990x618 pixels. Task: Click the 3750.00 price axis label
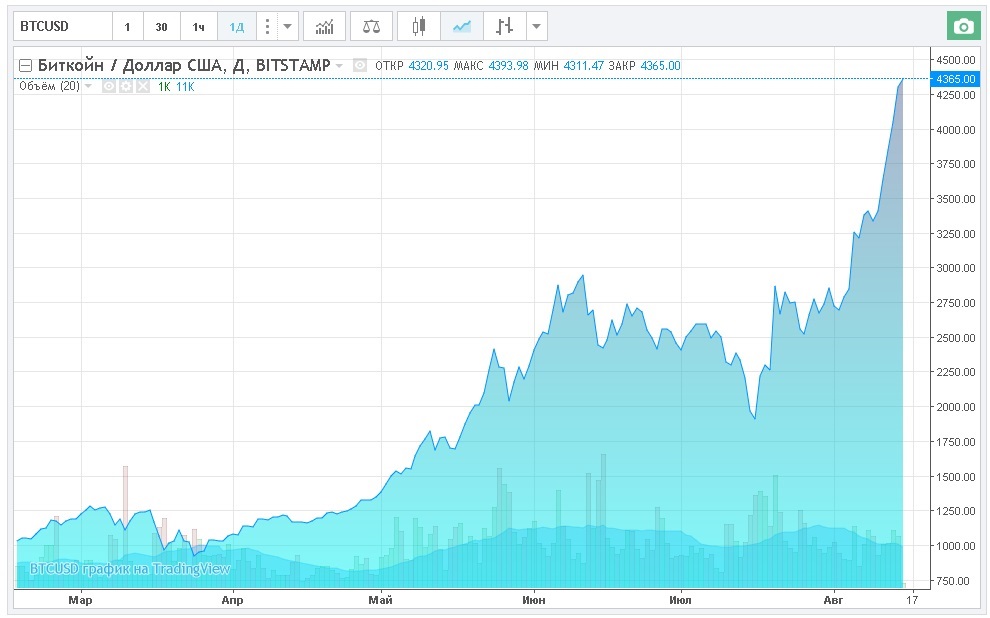(x=956, y=164)
